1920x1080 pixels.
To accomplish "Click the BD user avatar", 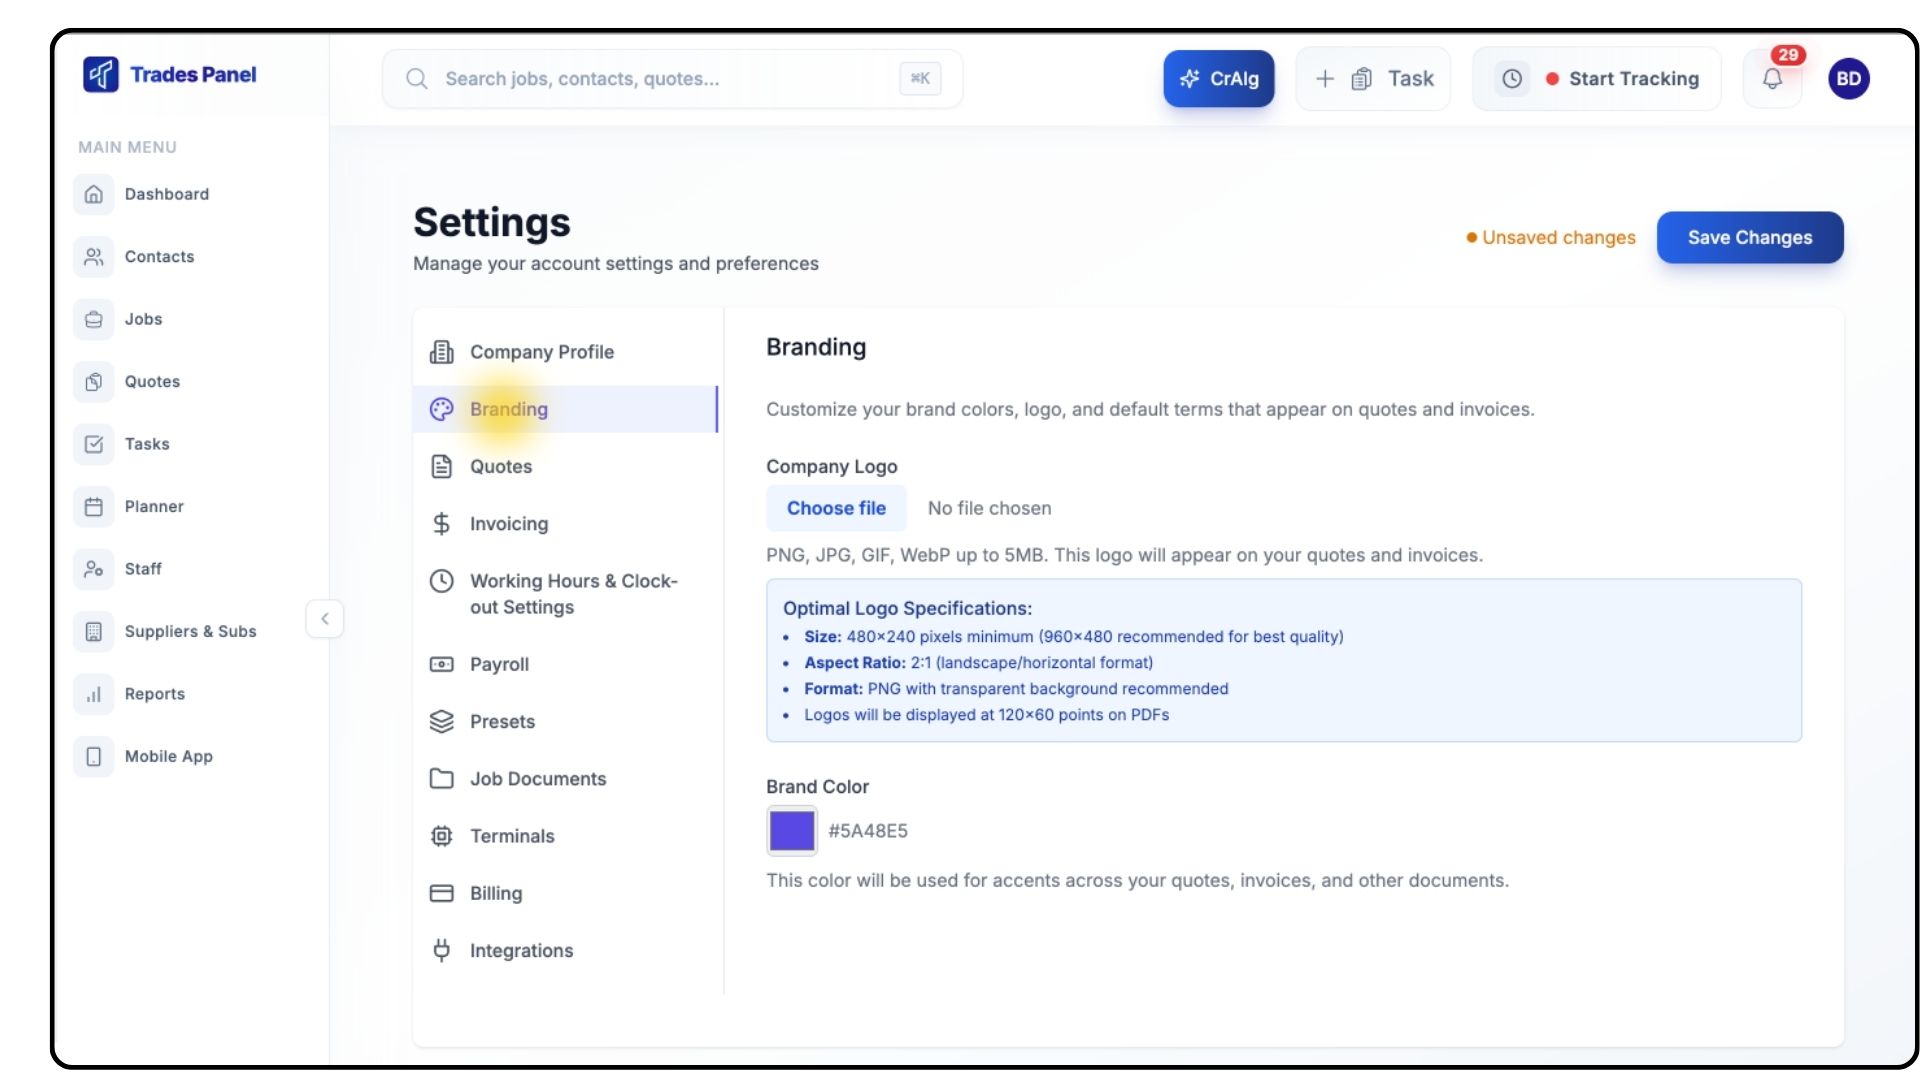I will click(1848, 79).
